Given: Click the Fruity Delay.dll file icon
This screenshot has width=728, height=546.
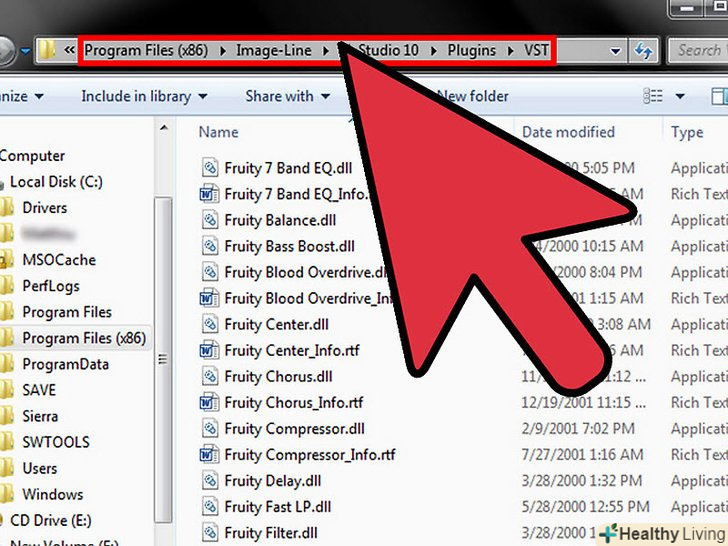Looking at the screenshot, I should pos(210,480).
